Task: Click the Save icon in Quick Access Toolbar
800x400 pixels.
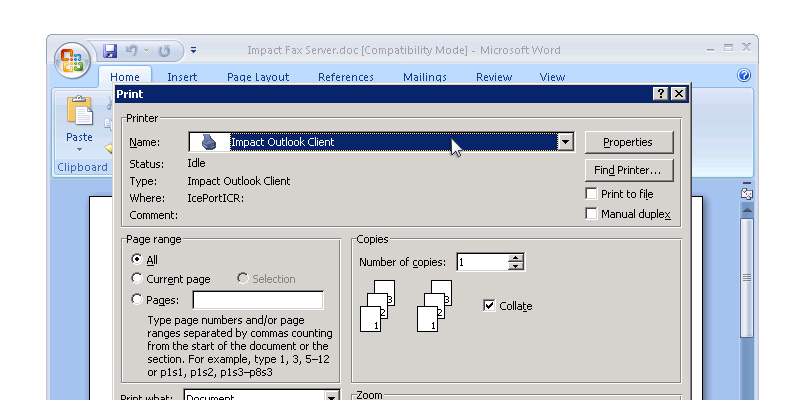Action: coord(111,50)
